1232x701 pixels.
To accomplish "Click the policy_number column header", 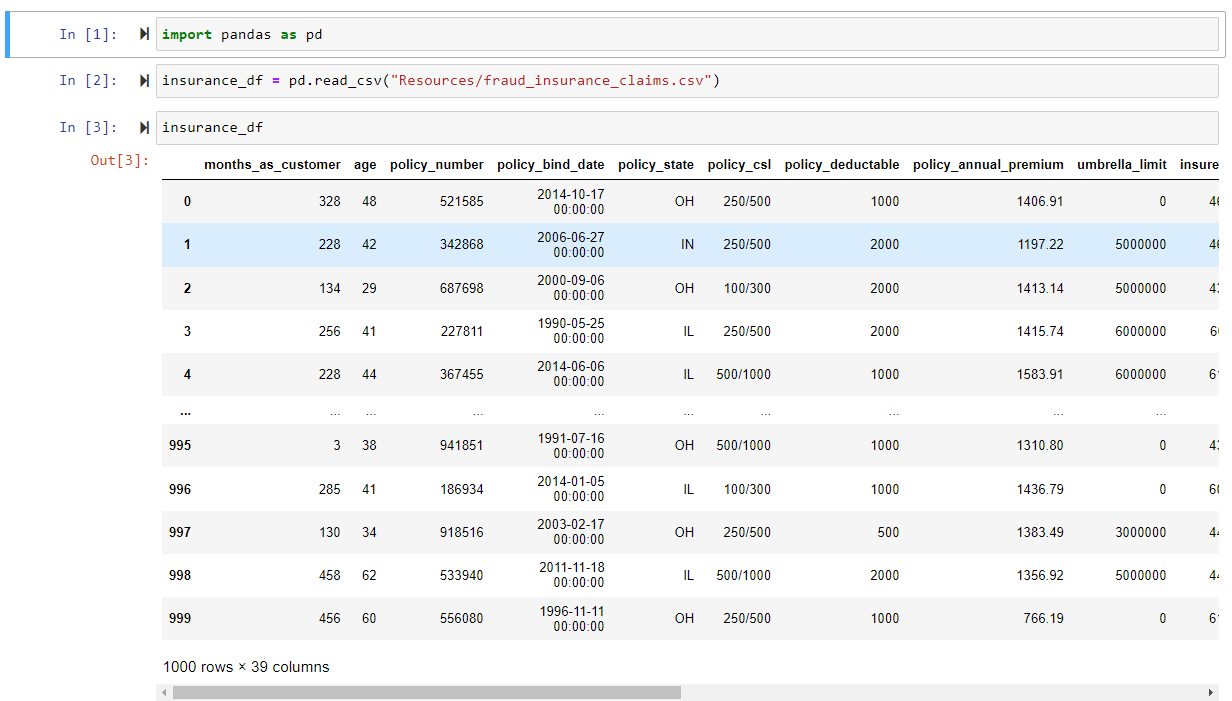I will coord(437,165).
